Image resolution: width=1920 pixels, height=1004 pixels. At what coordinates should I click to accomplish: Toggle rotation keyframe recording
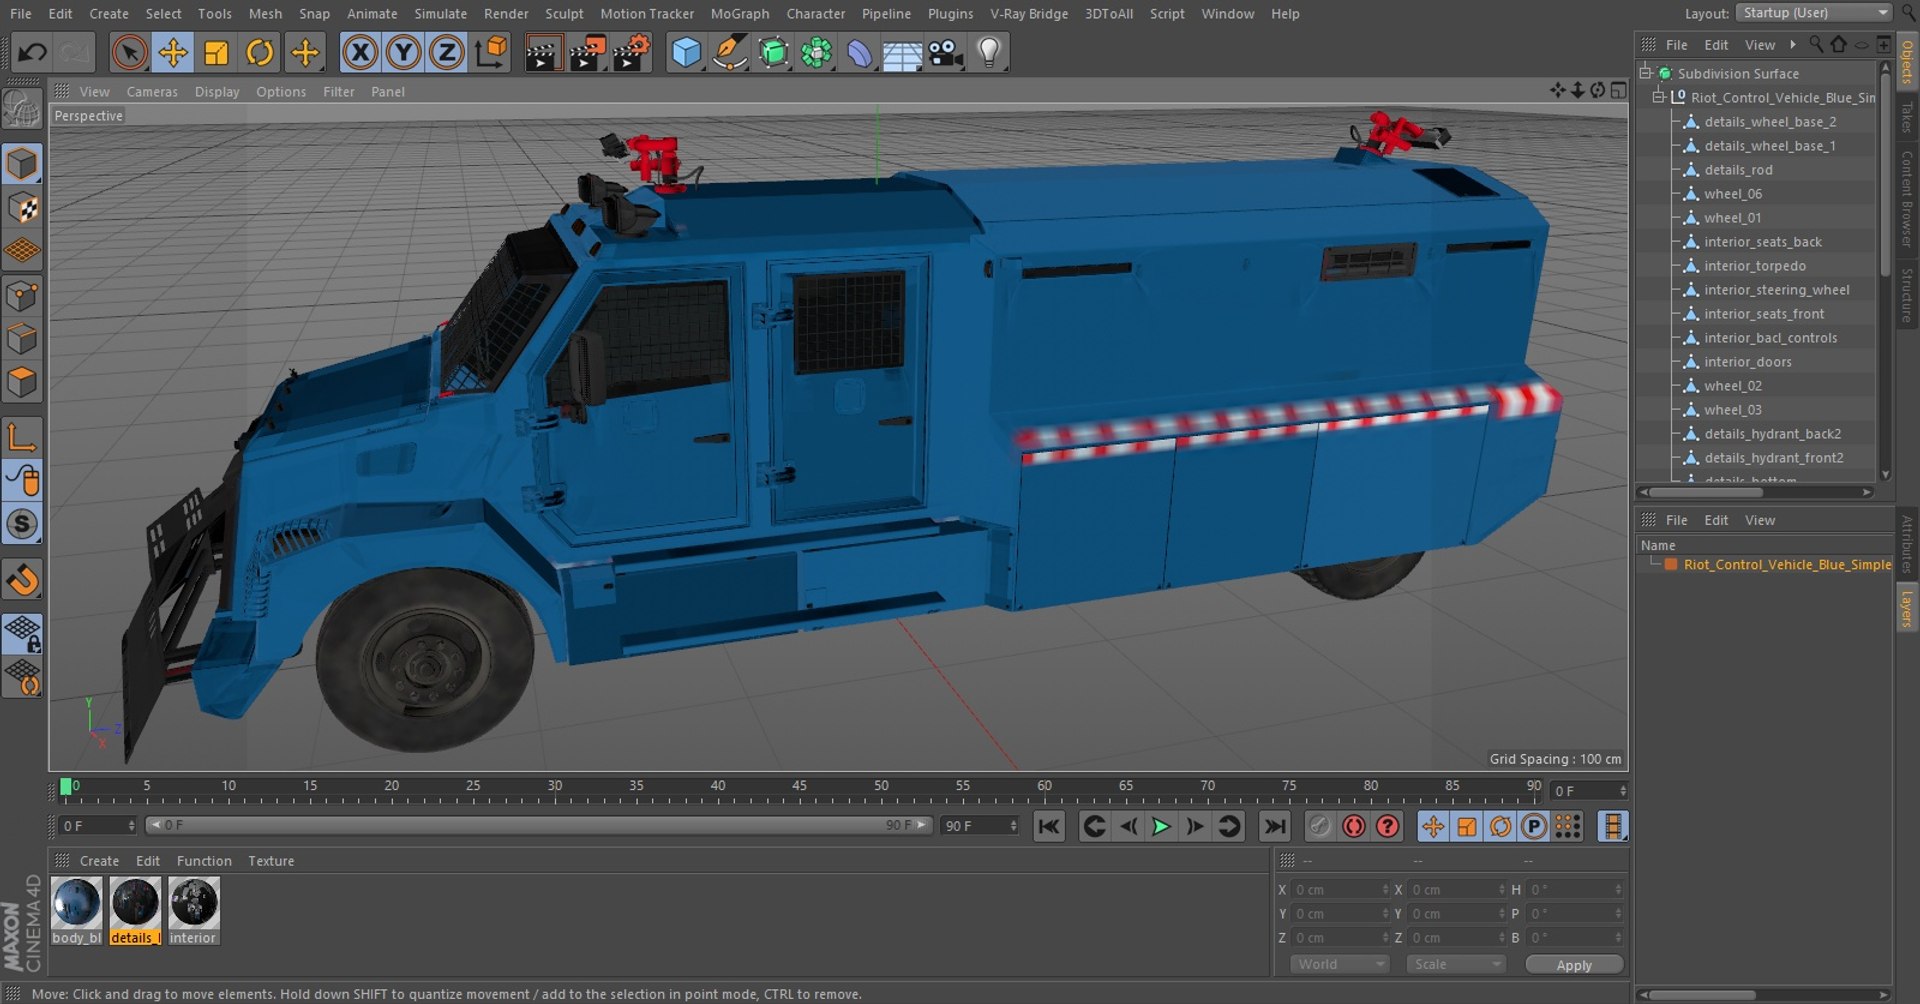pyautogui.click(x=1500, y=827)
